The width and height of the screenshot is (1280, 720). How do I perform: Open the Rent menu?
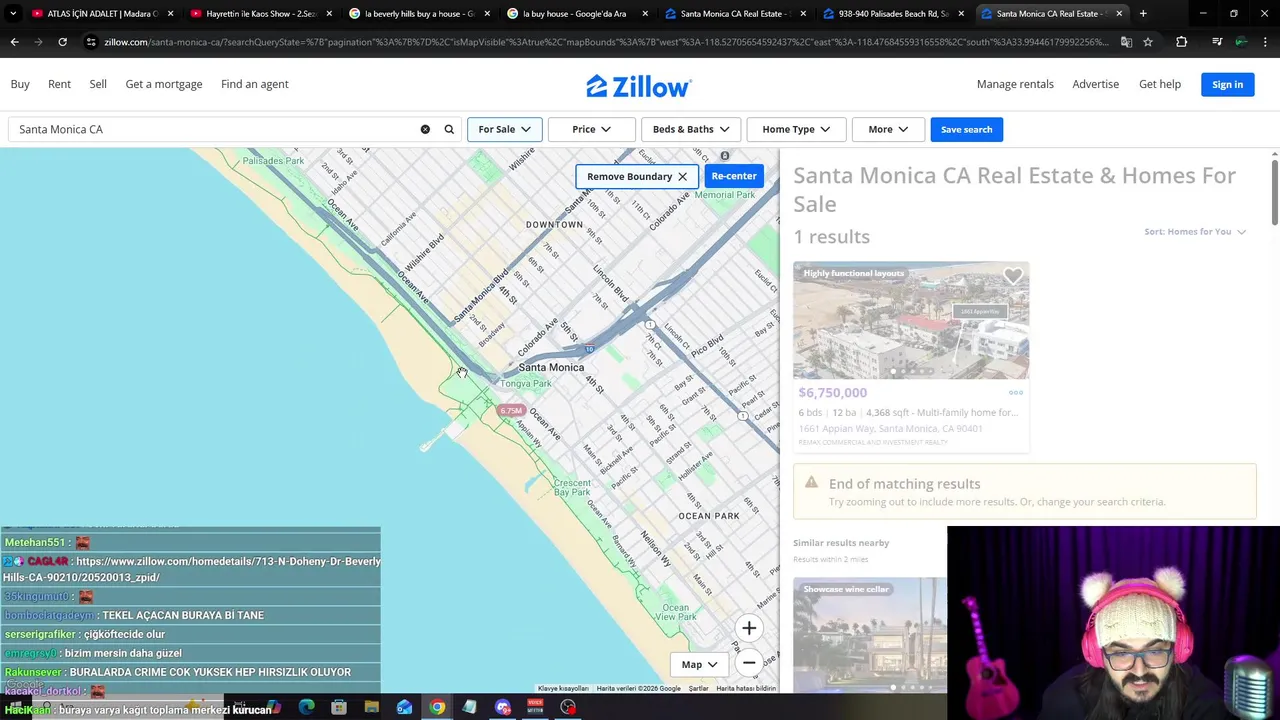(59, 84)
